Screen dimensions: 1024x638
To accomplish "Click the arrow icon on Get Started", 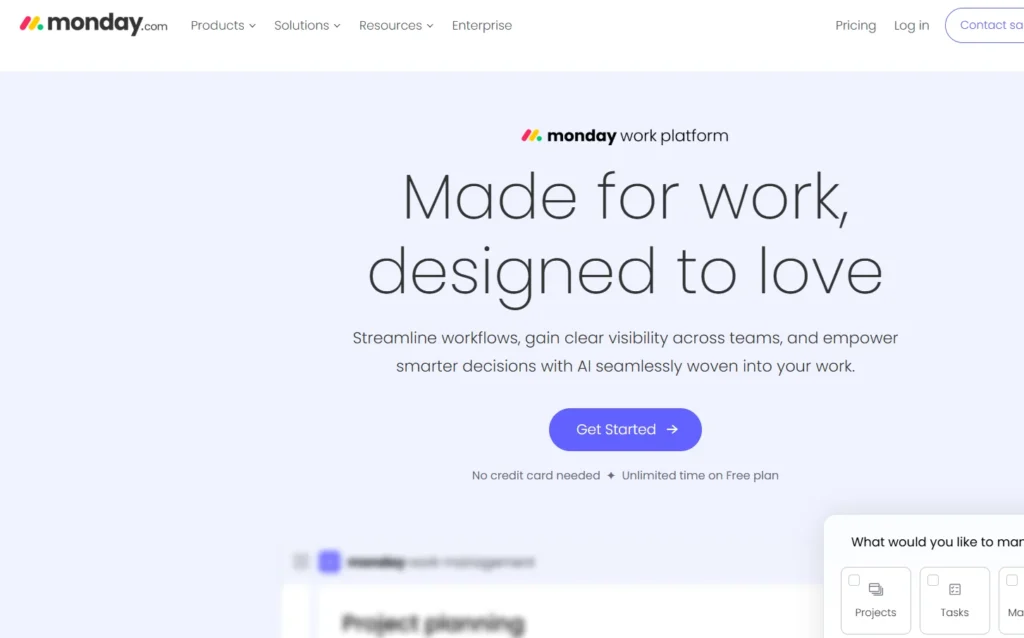I will (x=672, y=430).
